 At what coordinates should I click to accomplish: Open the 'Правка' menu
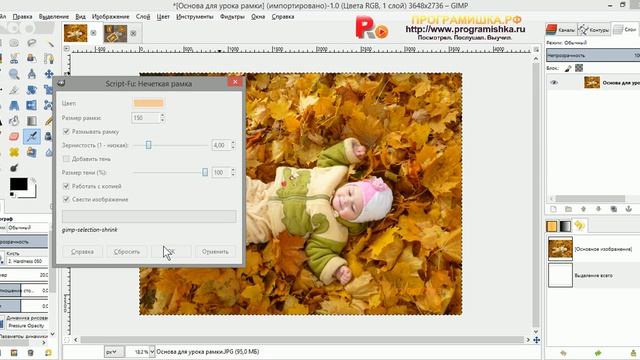click(x=22, y=17)
